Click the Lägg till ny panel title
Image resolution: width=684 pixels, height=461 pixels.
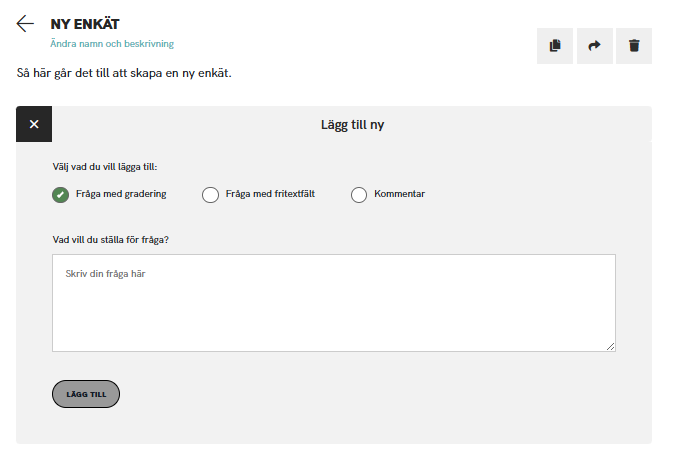pos(351,125)
